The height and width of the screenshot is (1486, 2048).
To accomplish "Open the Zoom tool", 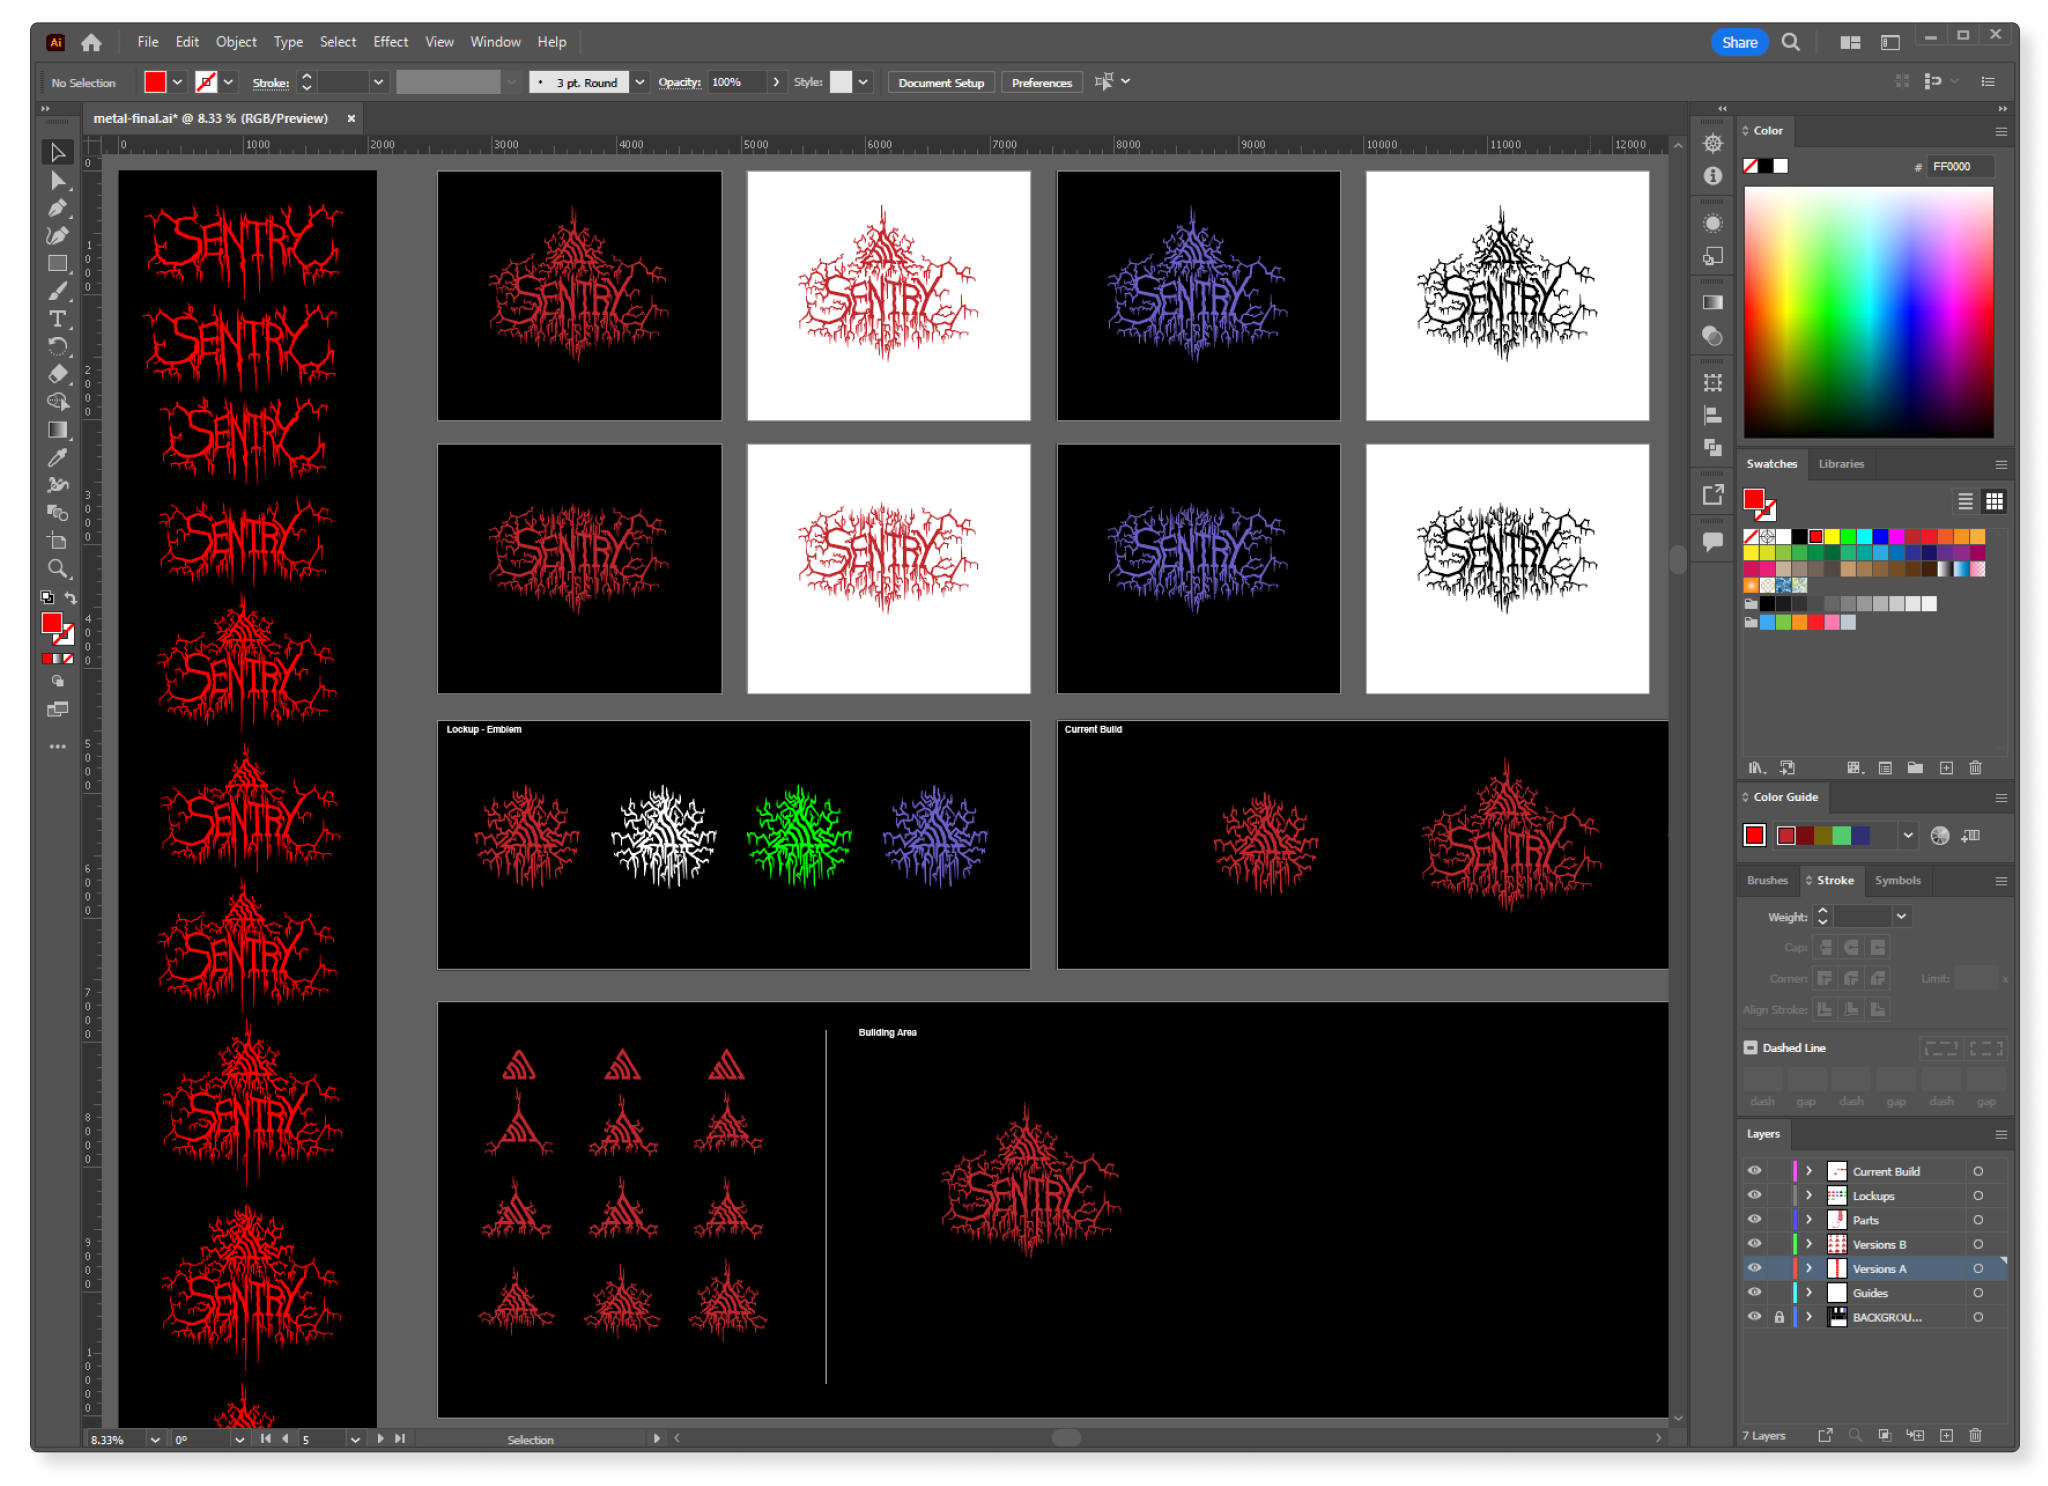I will 58,568.
